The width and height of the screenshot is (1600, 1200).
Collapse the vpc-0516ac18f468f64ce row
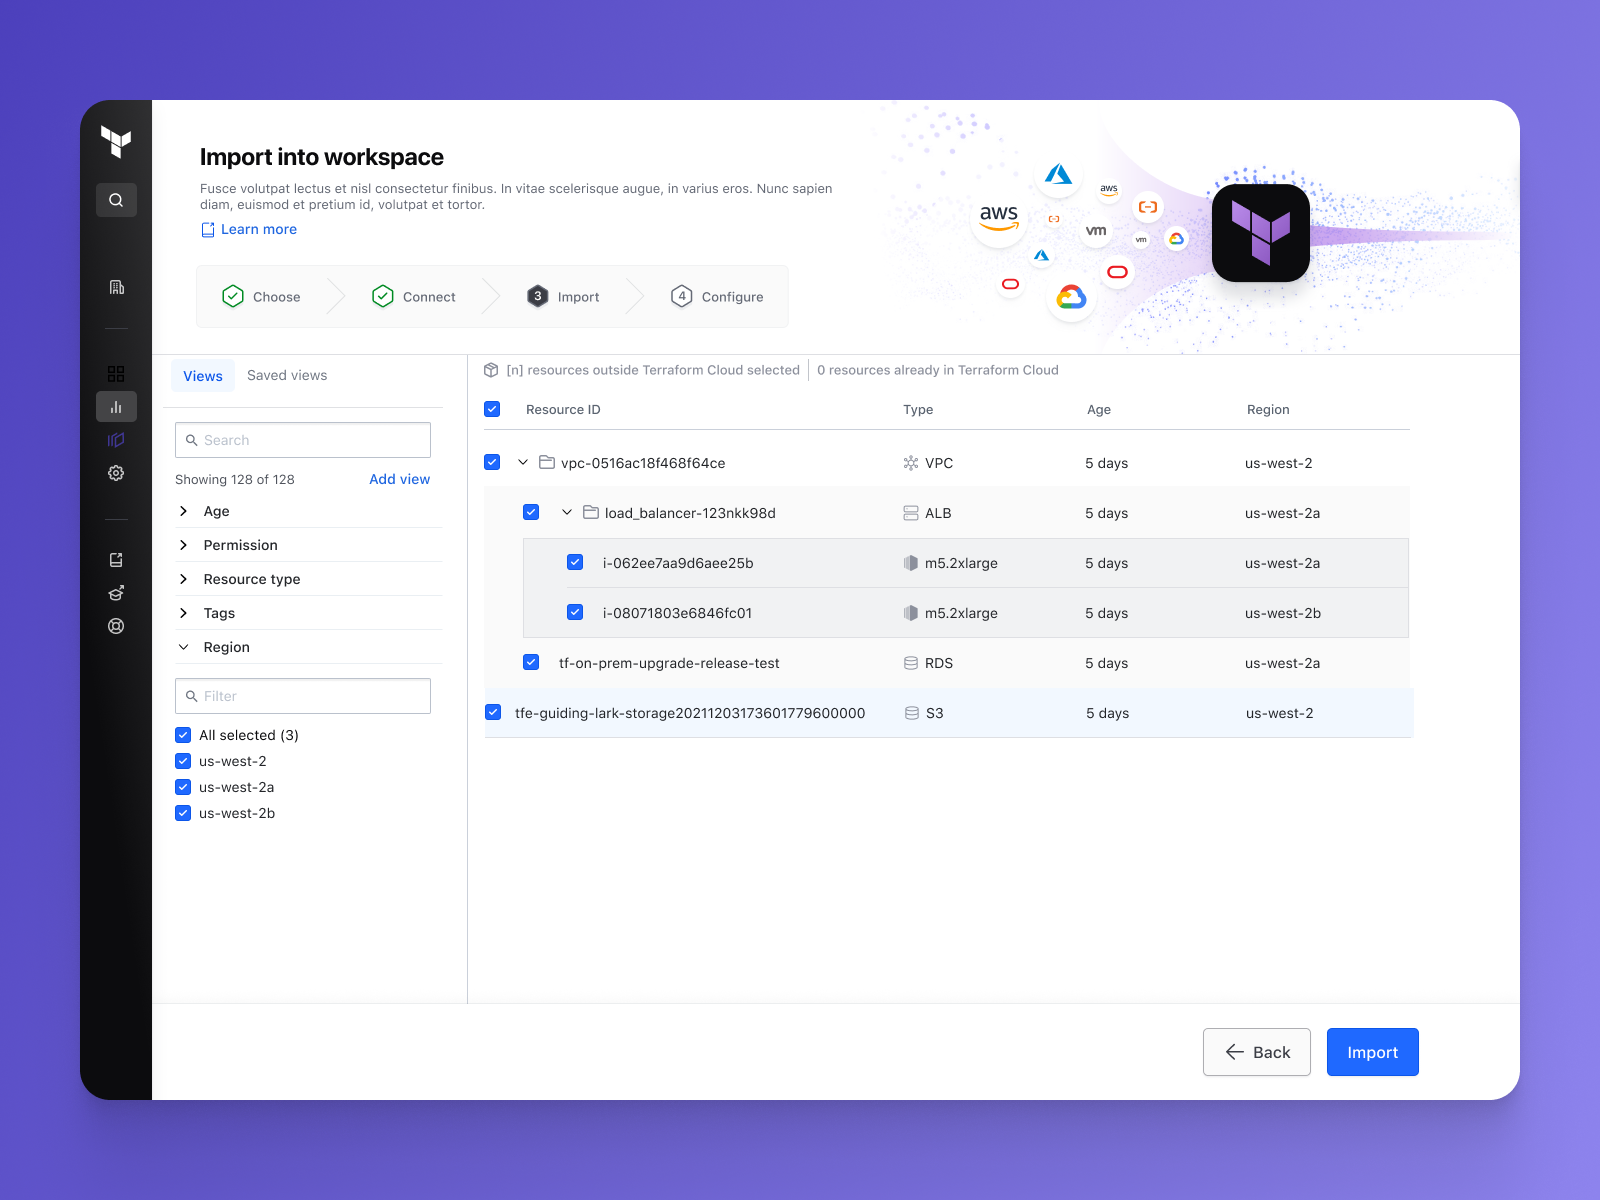[x=522, y=462]
